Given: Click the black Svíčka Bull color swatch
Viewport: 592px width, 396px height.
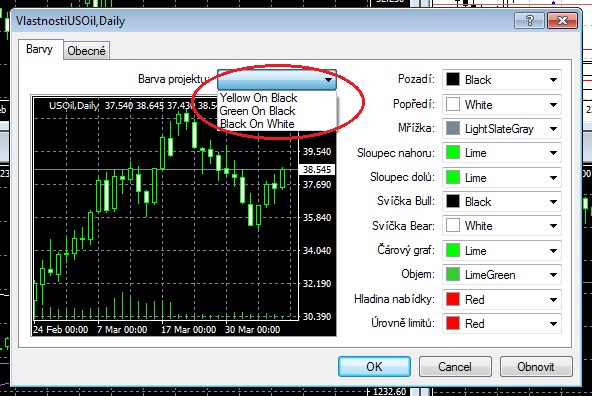Looking at the screenshot, I should 453,201.
